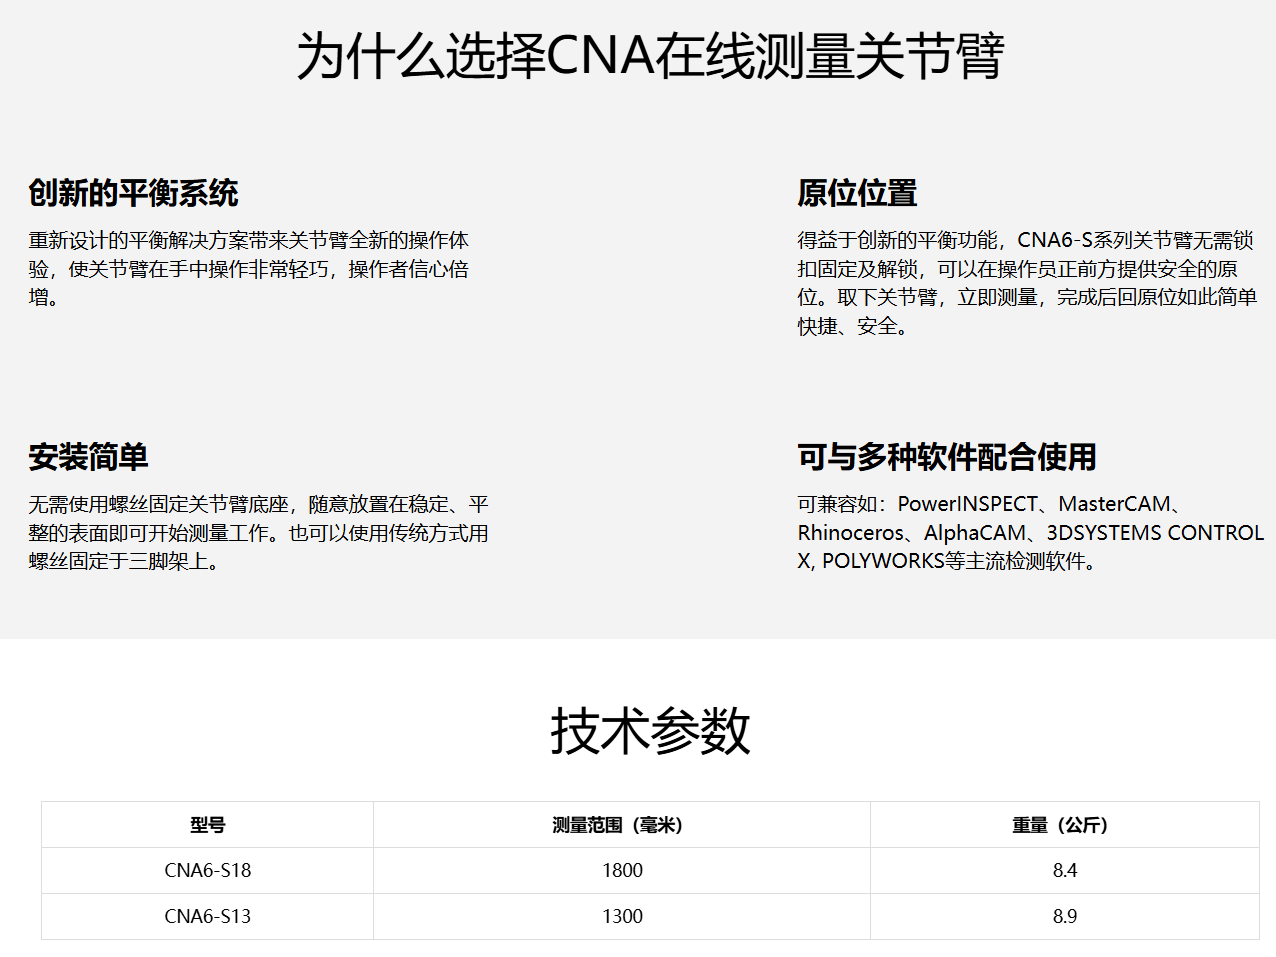Click the paragraph beginning with 无需使用螺丝固定
The image size is (1276, 957).
(x=258, y=533)
